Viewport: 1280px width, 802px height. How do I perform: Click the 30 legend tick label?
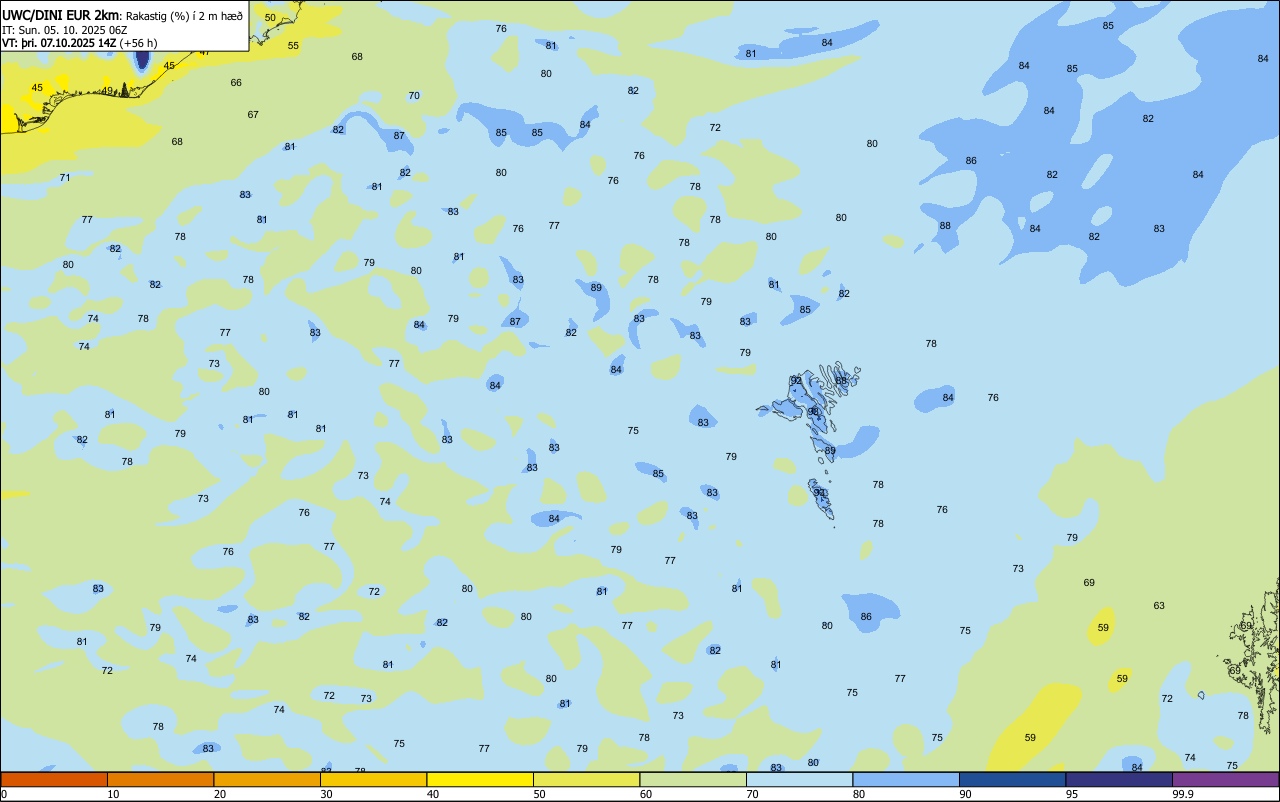[x=327, y=794]
